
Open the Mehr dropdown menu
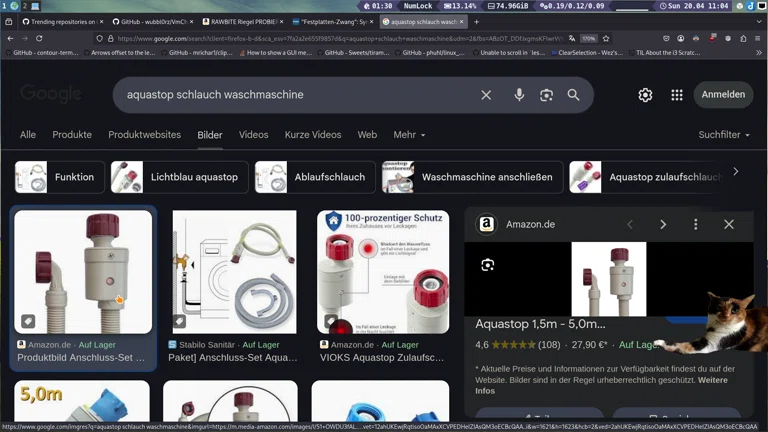[409, 135]
